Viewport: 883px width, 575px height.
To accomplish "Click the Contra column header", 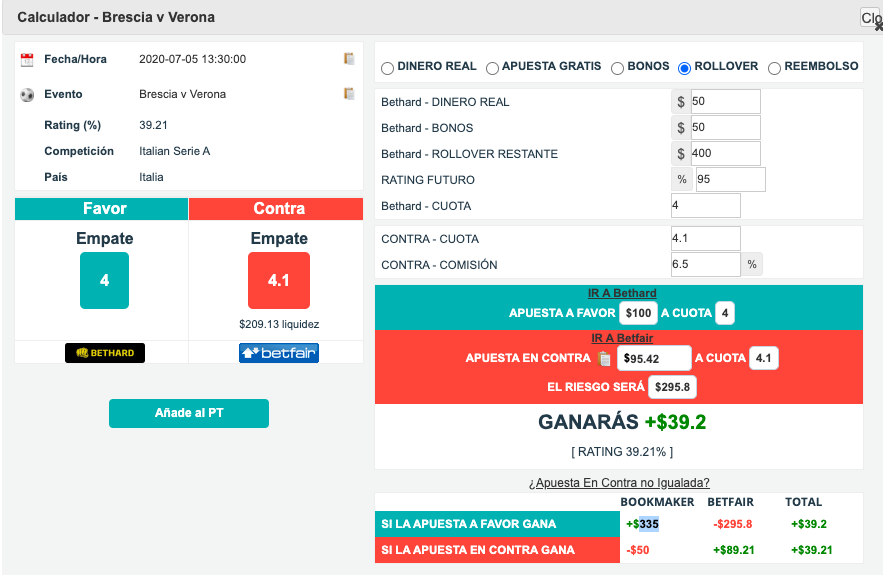I will (x=276, y=208).
